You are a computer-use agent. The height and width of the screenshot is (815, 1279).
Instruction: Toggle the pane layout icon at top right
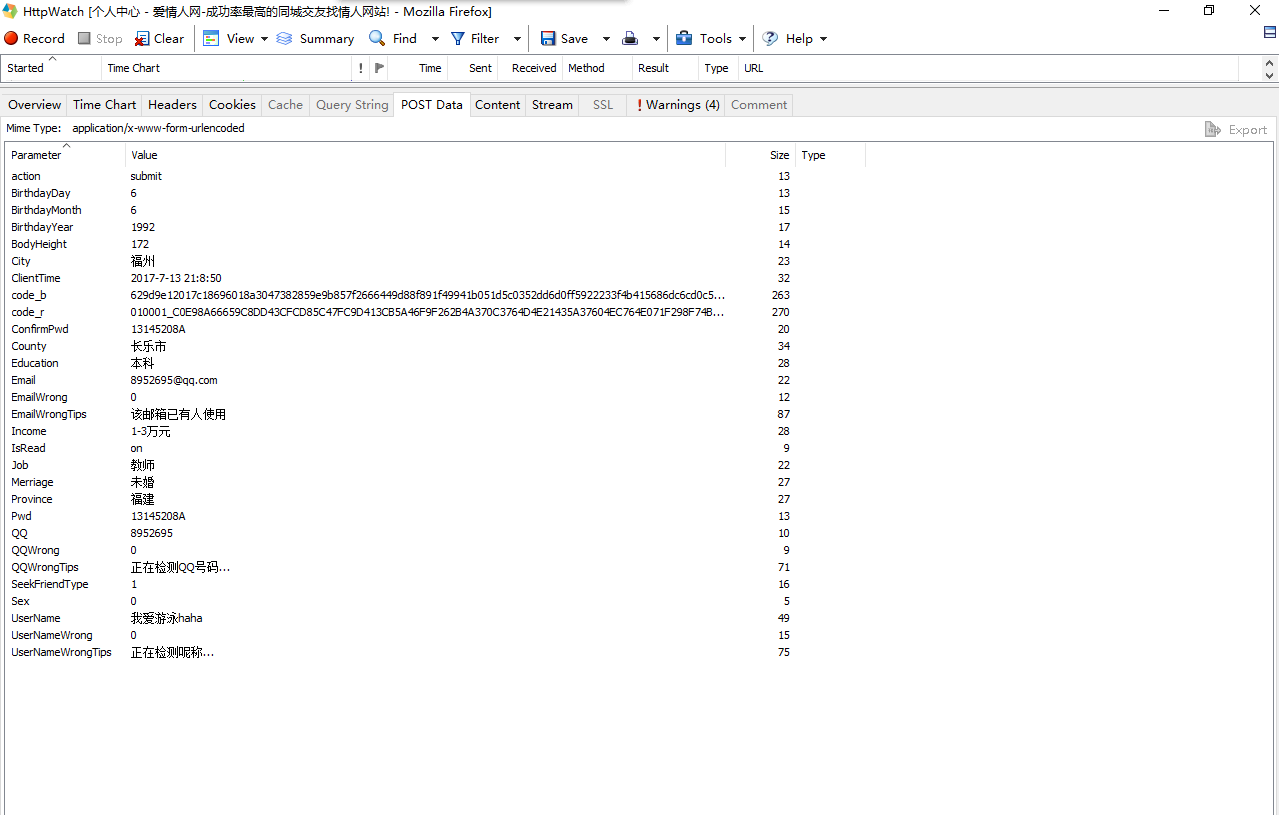[x=1270, y=32]
